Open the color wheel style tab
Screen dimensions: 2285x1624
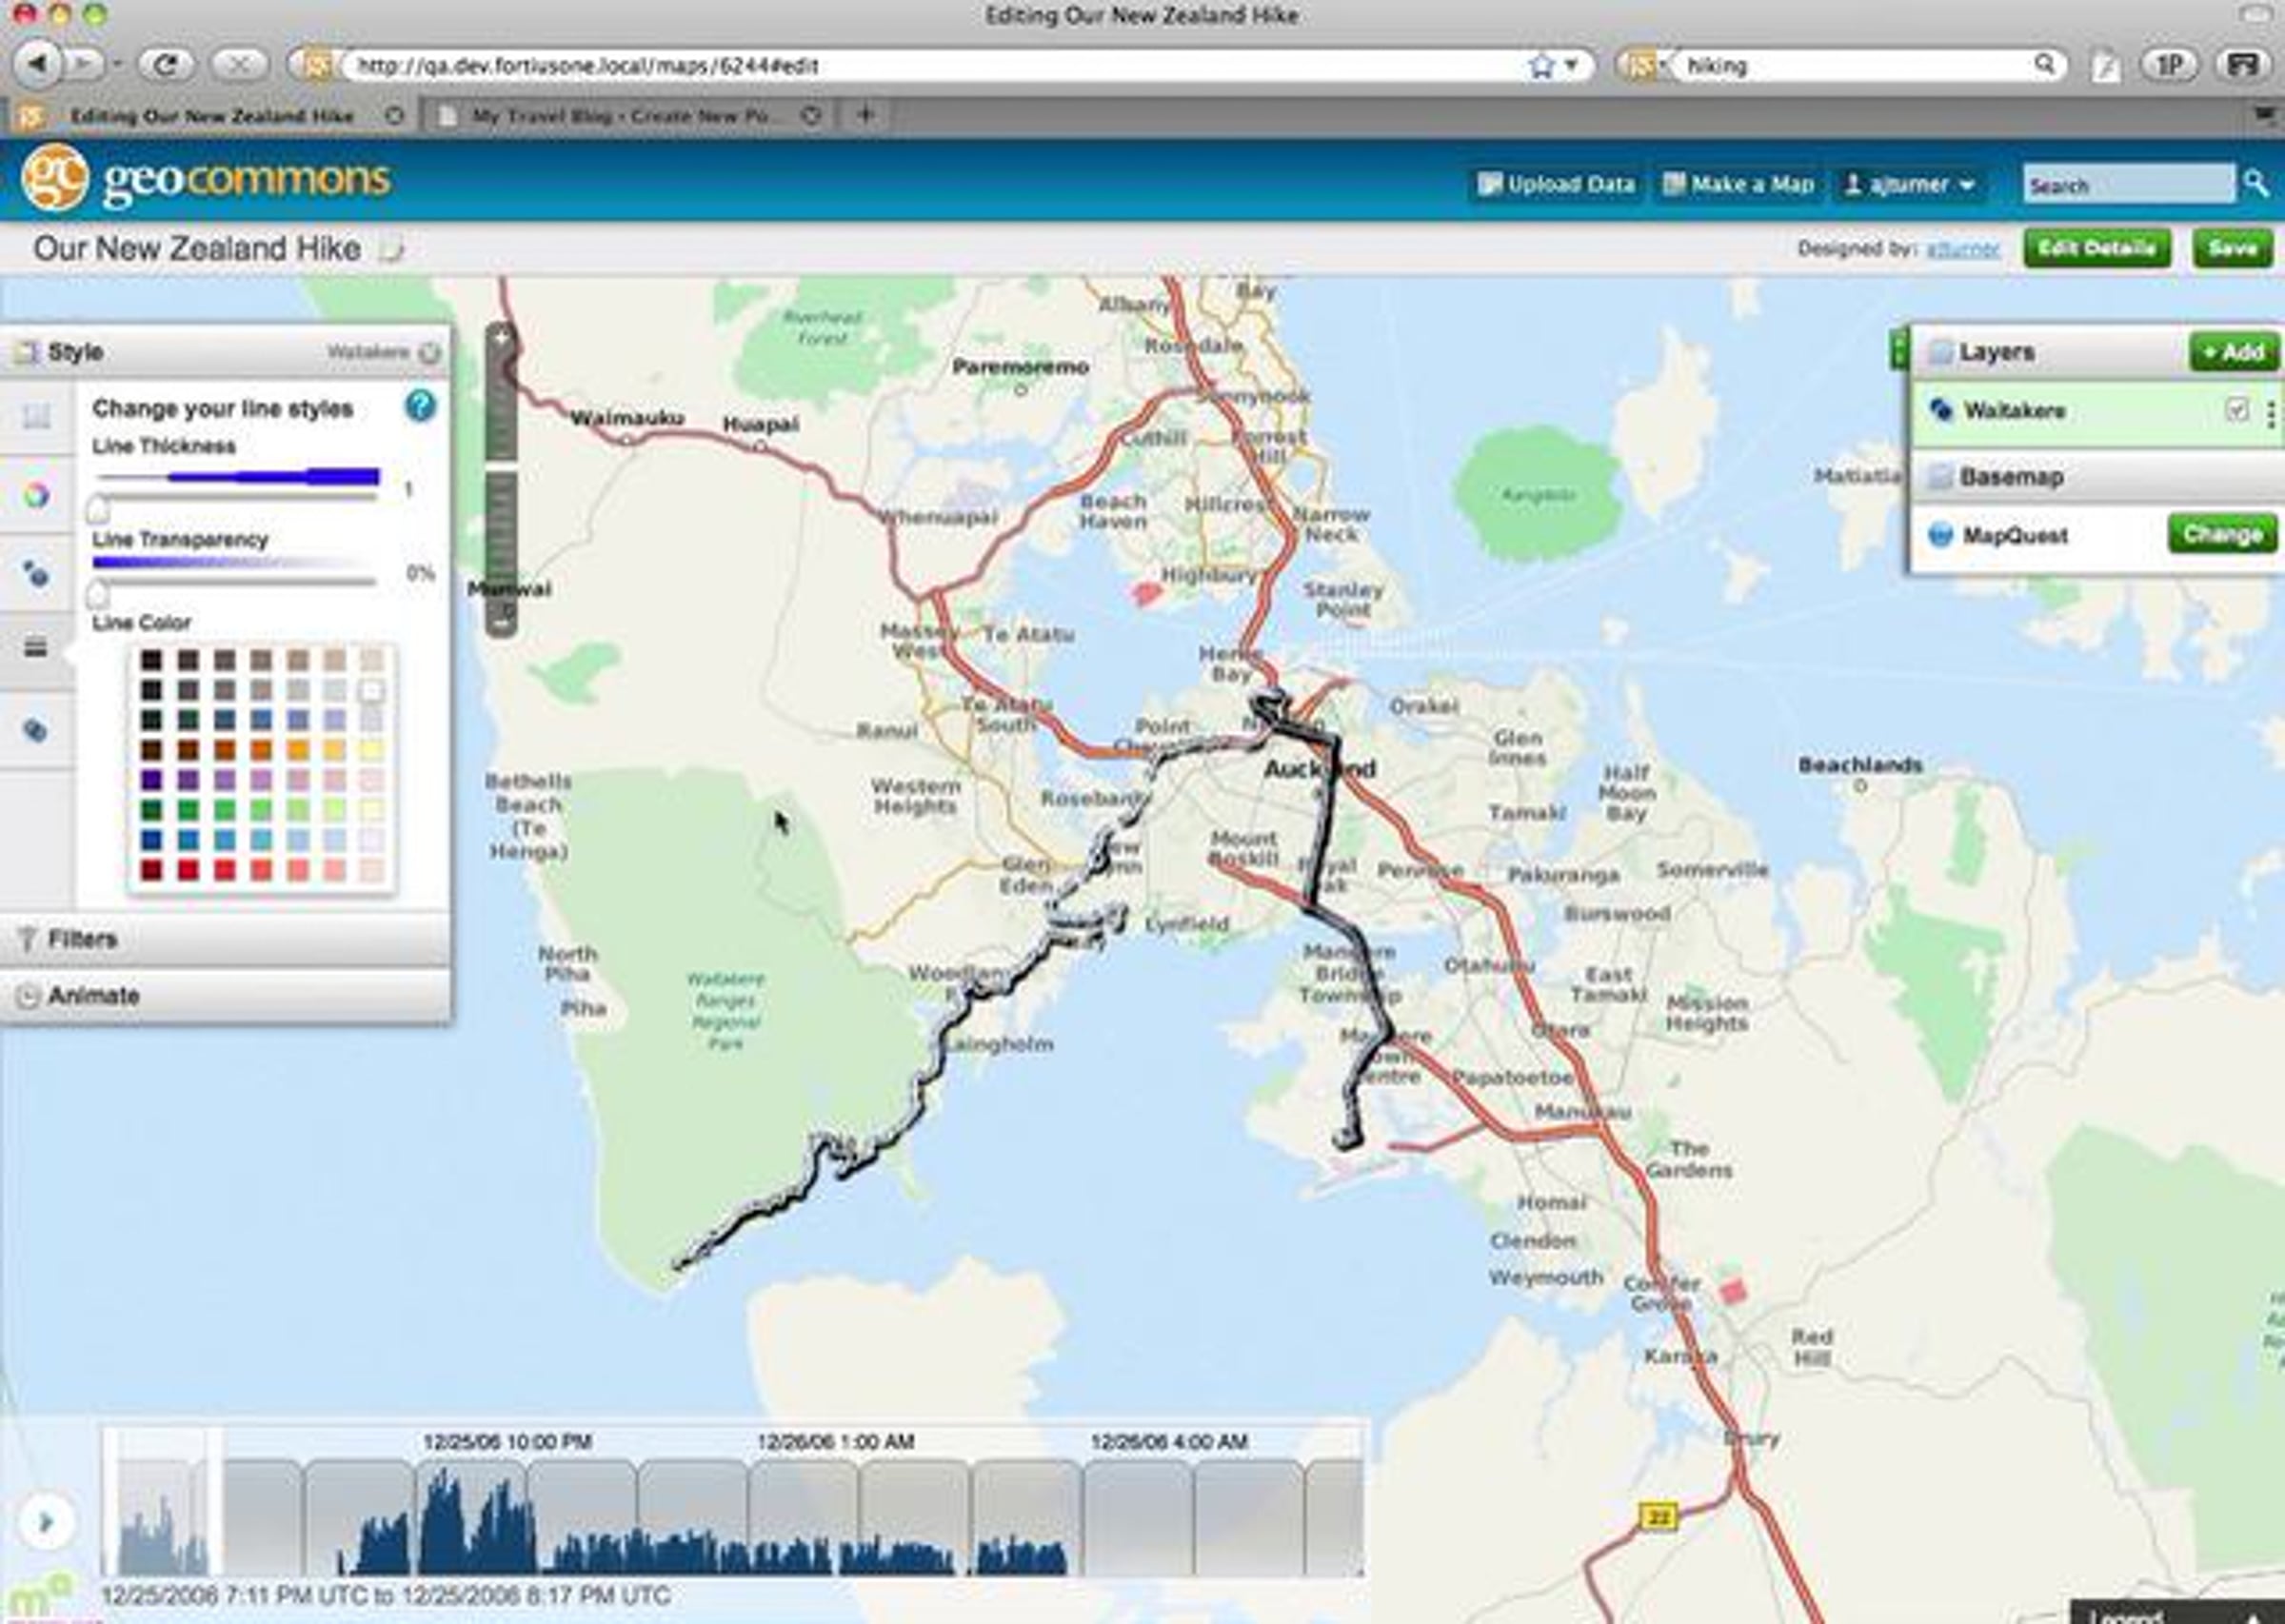point(36,494)
